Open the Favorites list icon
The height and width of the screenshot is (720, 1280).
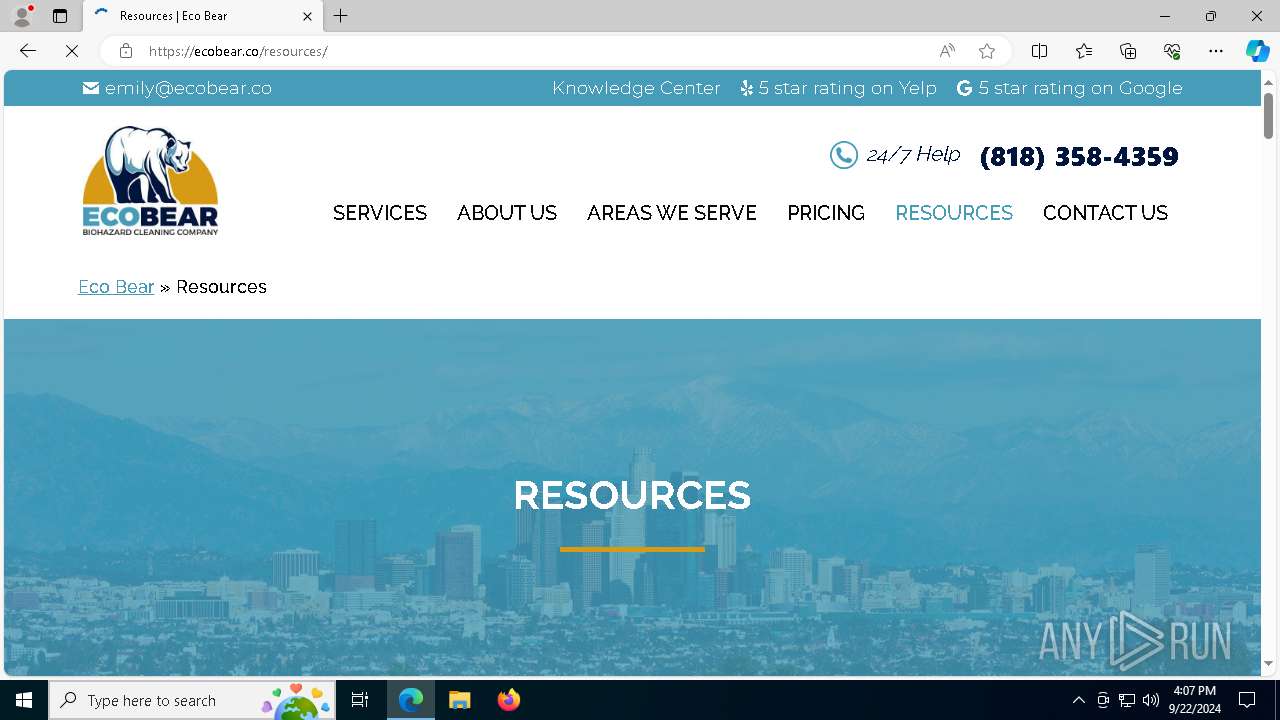[1084, 51]
